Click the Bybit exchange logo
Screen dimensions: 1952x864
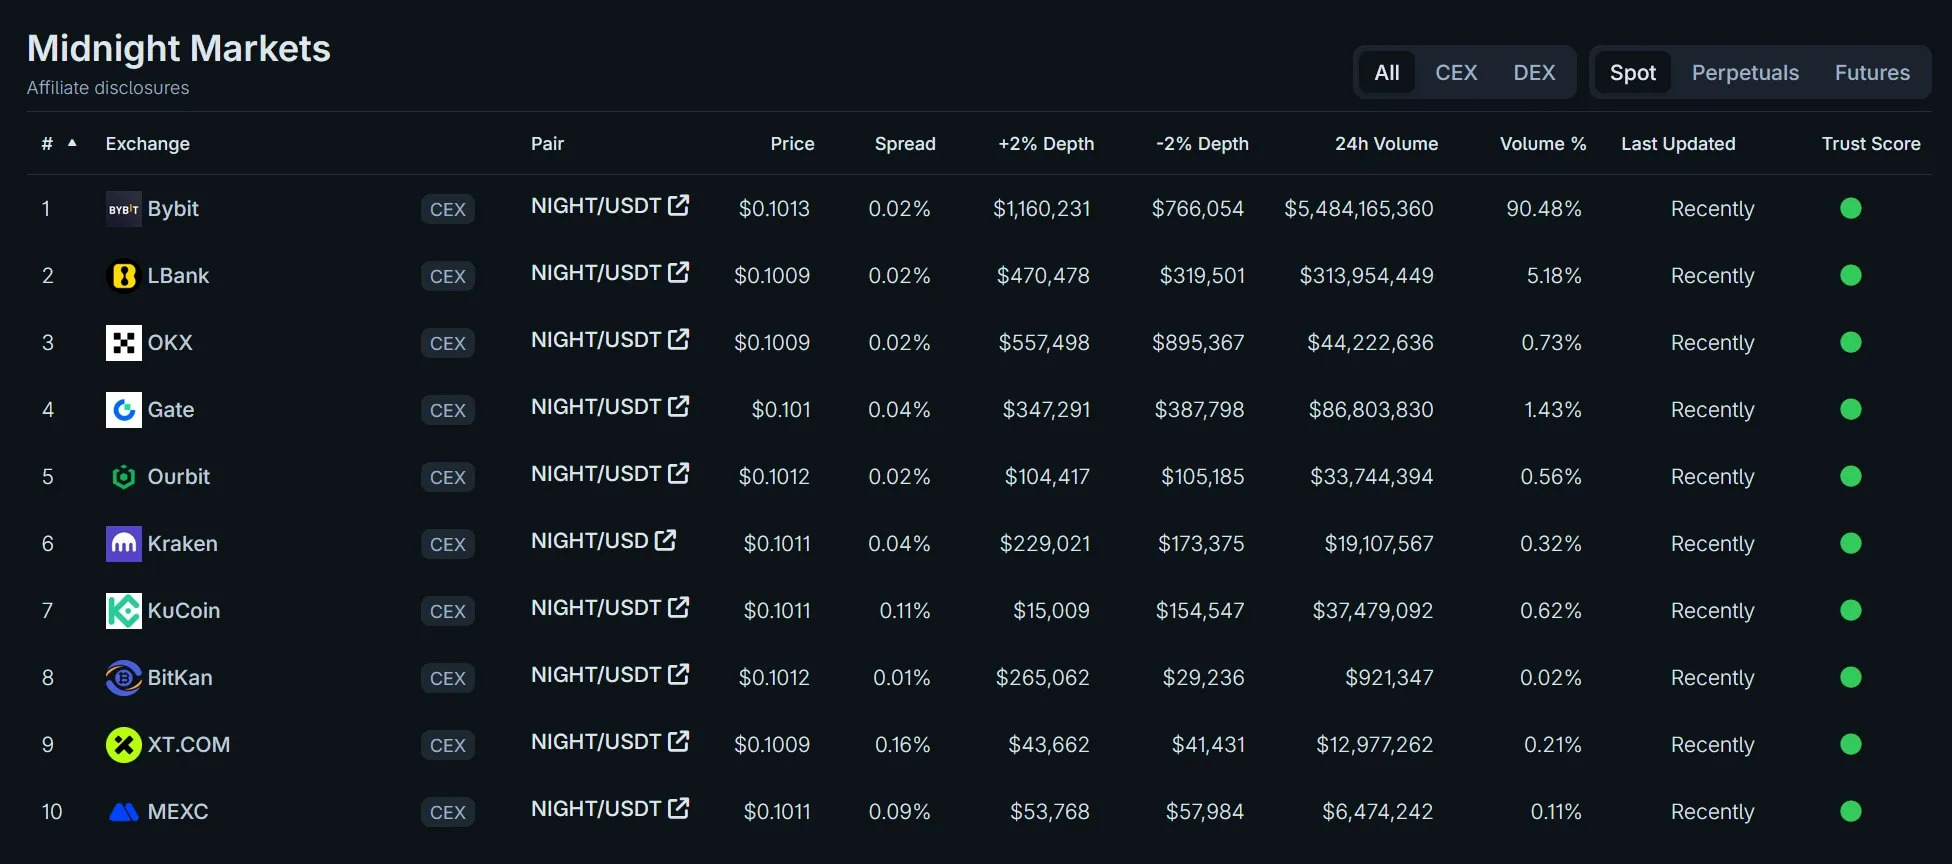[x=124, y=209]
